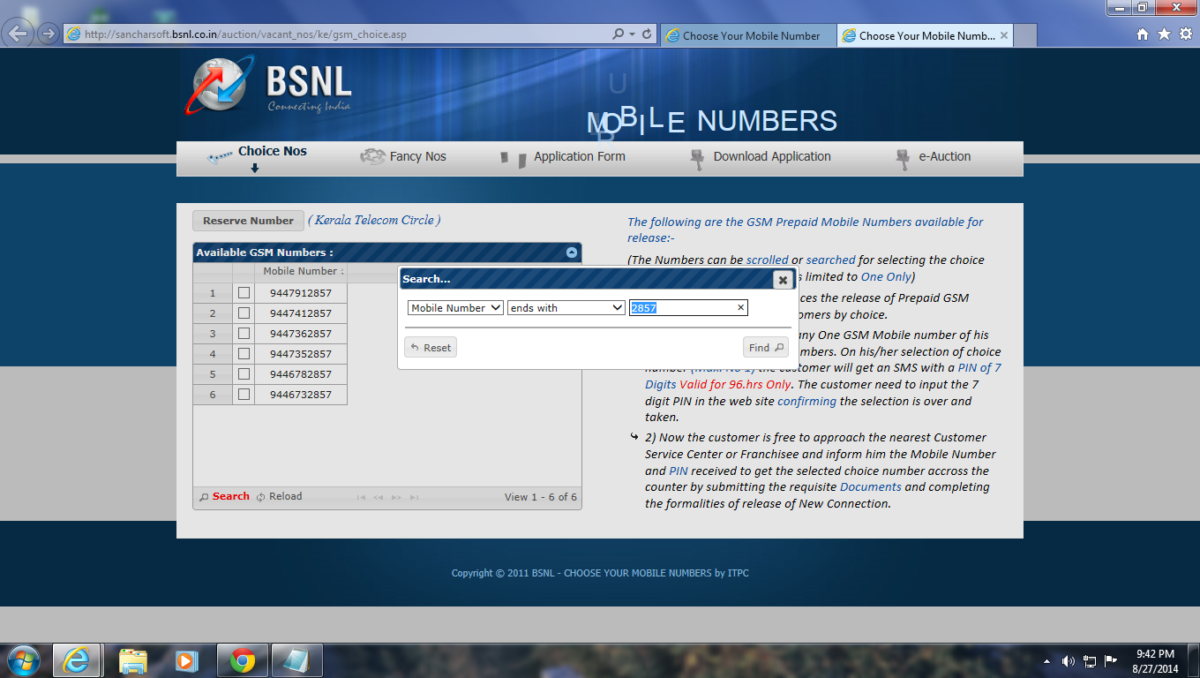Tick the checkbox for number 9446782857
The height and width of the screenshot is (678, 1200).
(x=243, y=374)
